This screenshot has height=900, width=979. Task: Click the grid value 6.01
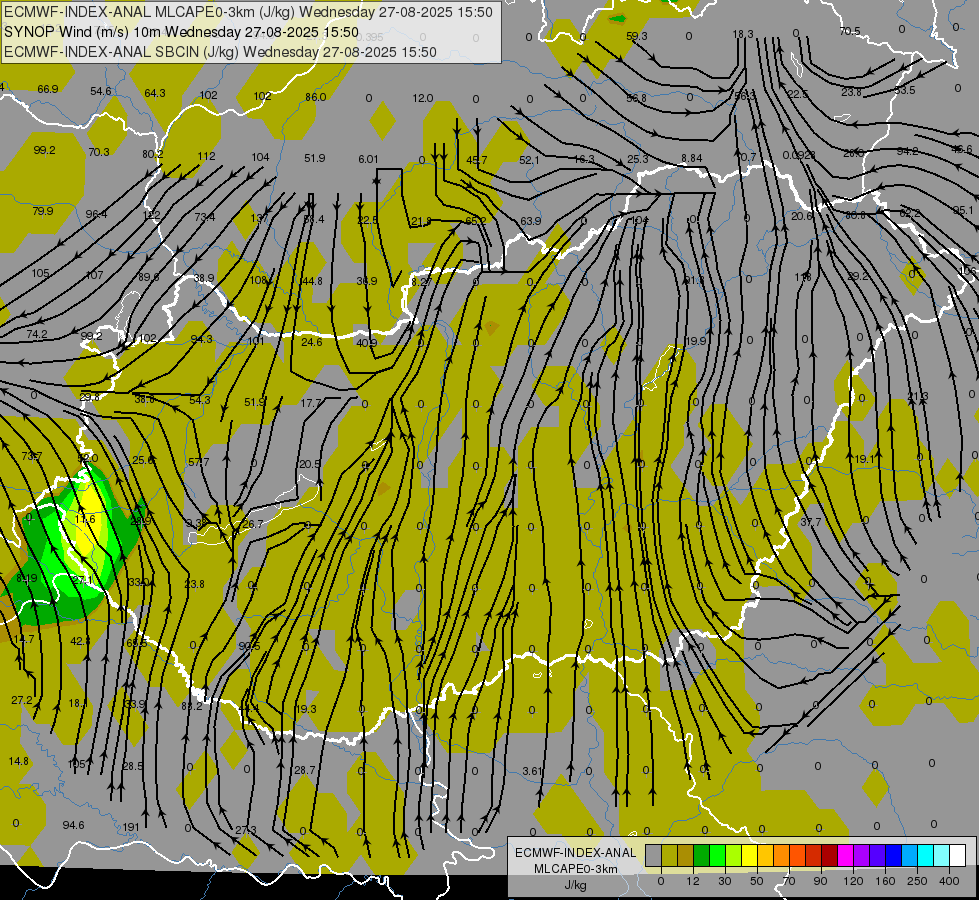368,159
